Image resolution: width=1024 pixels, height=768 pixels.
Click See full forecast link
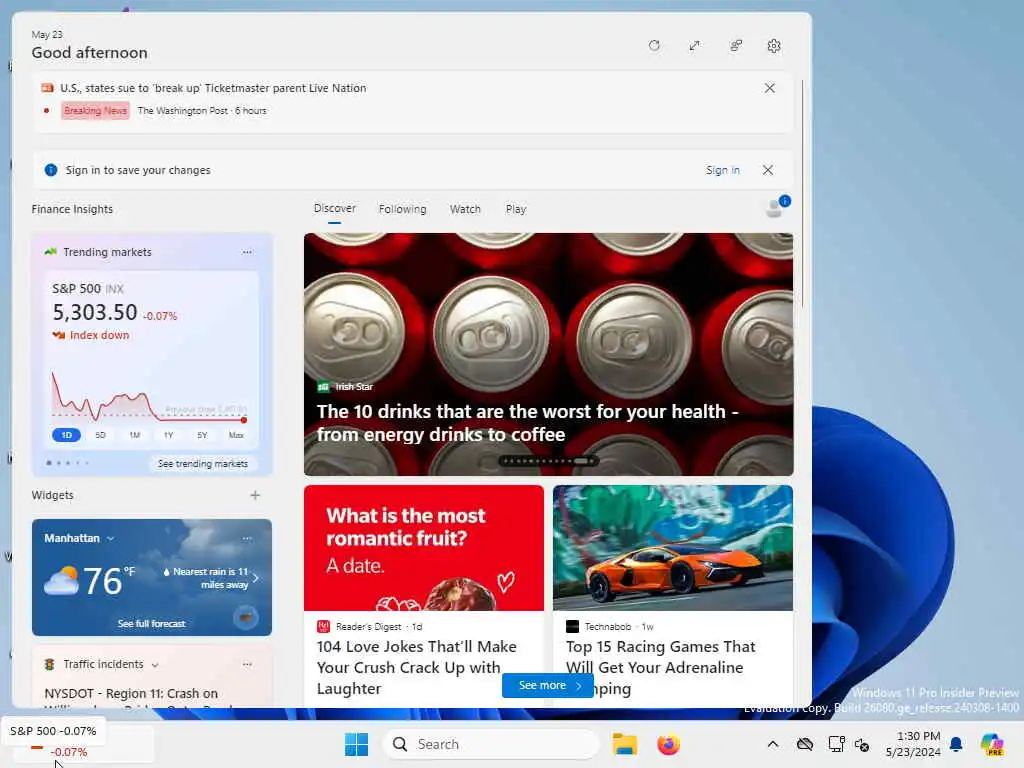click(x=152, y=624)
